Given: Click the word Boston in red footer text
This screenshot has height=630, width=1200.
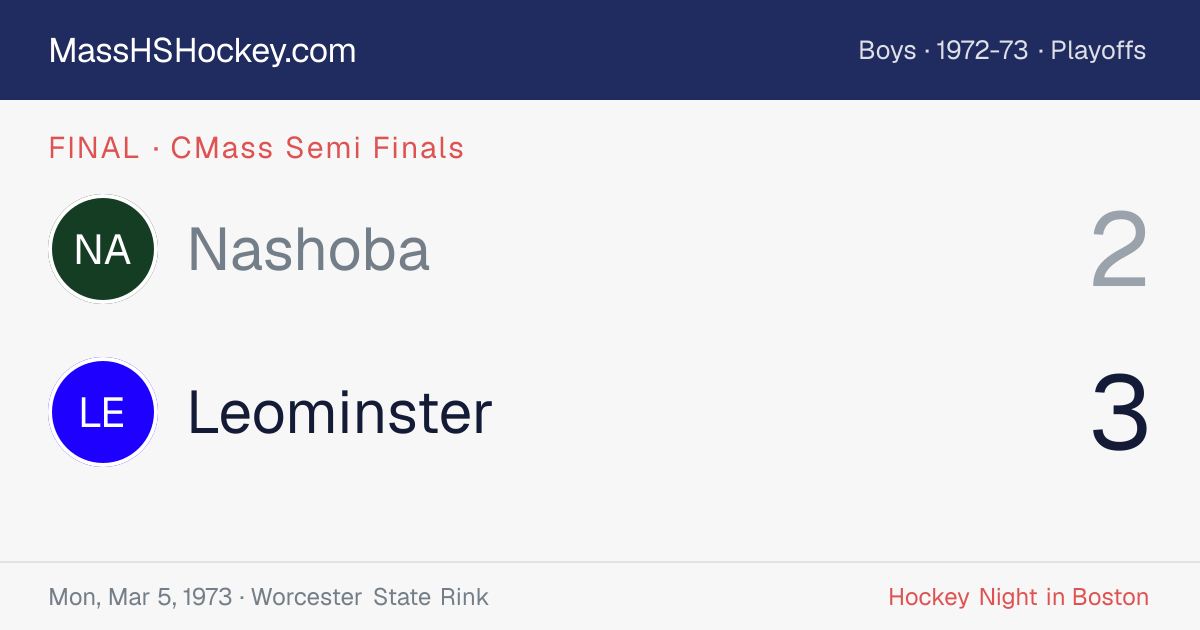Looking at the screenshot, I should (x=1110, y=598).
